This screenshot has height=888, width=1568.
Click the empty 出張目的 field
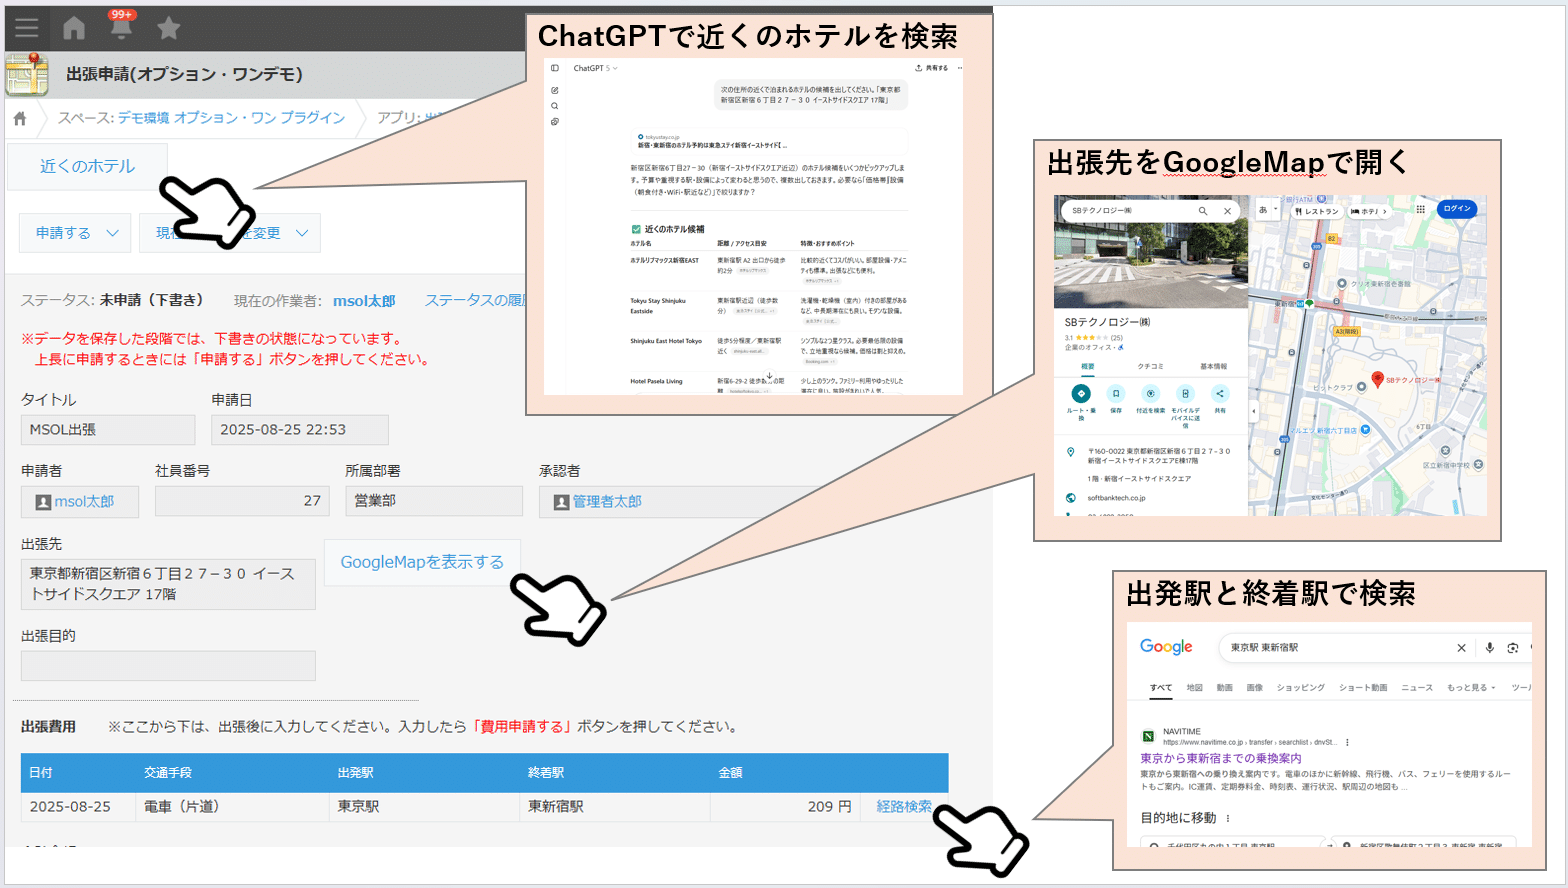tap(168, 666)
